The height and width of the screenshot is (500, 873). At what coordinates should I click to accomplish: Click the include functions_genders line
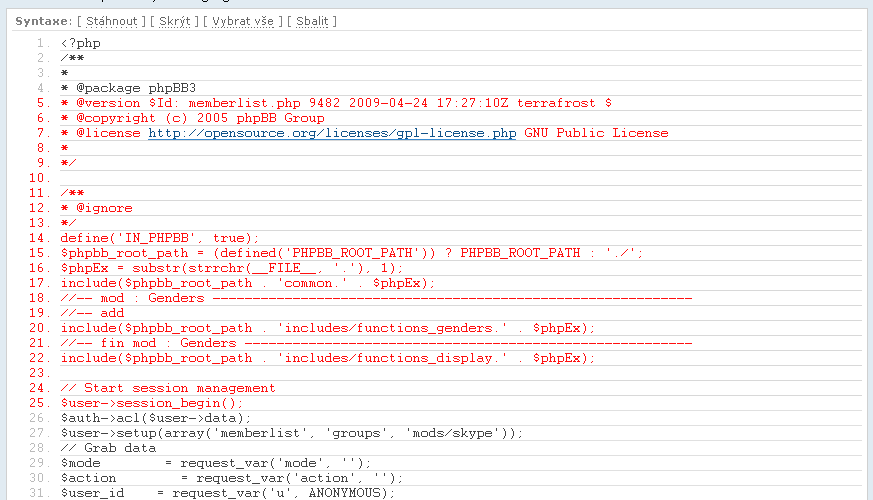328,328
